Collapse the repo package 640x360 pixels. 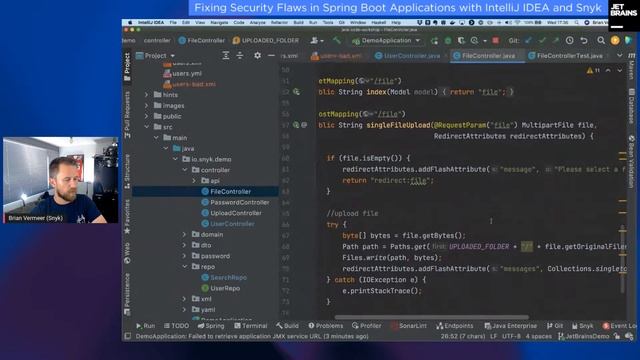tap(185, 267)
